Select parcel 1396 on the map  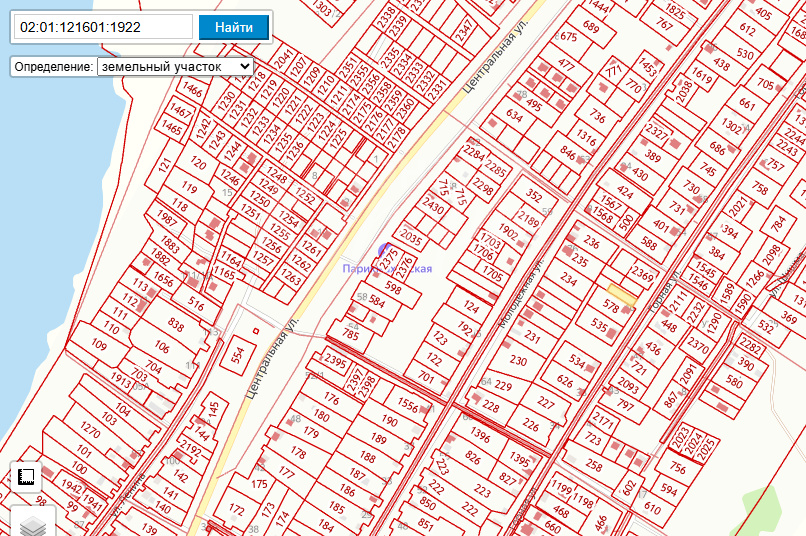click(480, 436)
